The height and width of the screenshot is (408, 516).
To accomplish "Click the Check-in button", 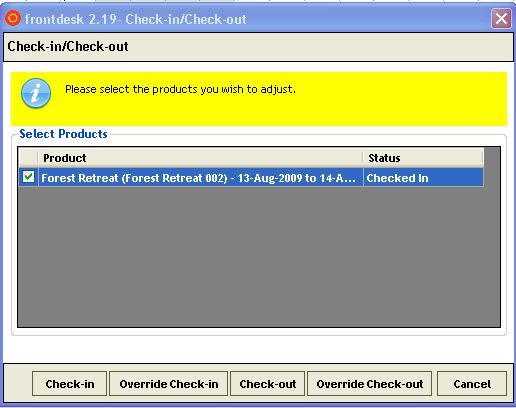I will pyautogui.click(x=70, y=384).
